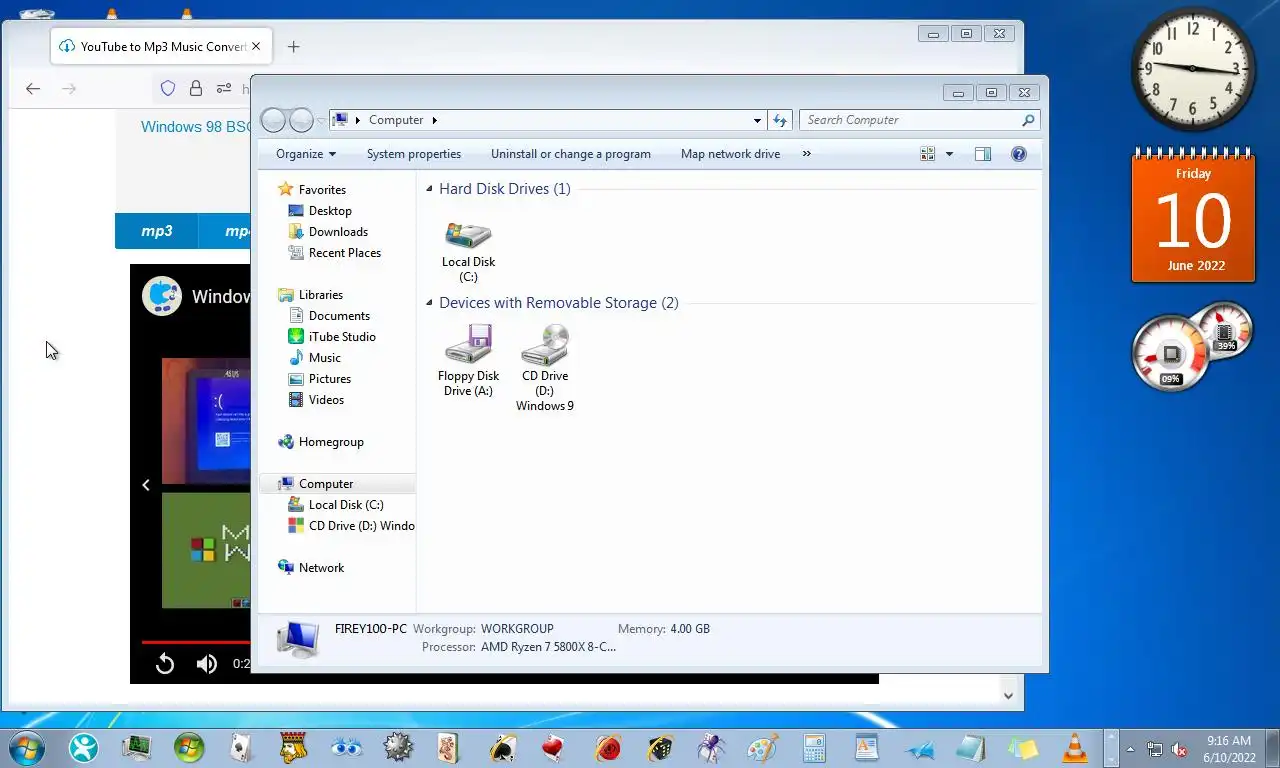Refresh the Computer folder address bar
1280x768 pixels.
point(780,120)
